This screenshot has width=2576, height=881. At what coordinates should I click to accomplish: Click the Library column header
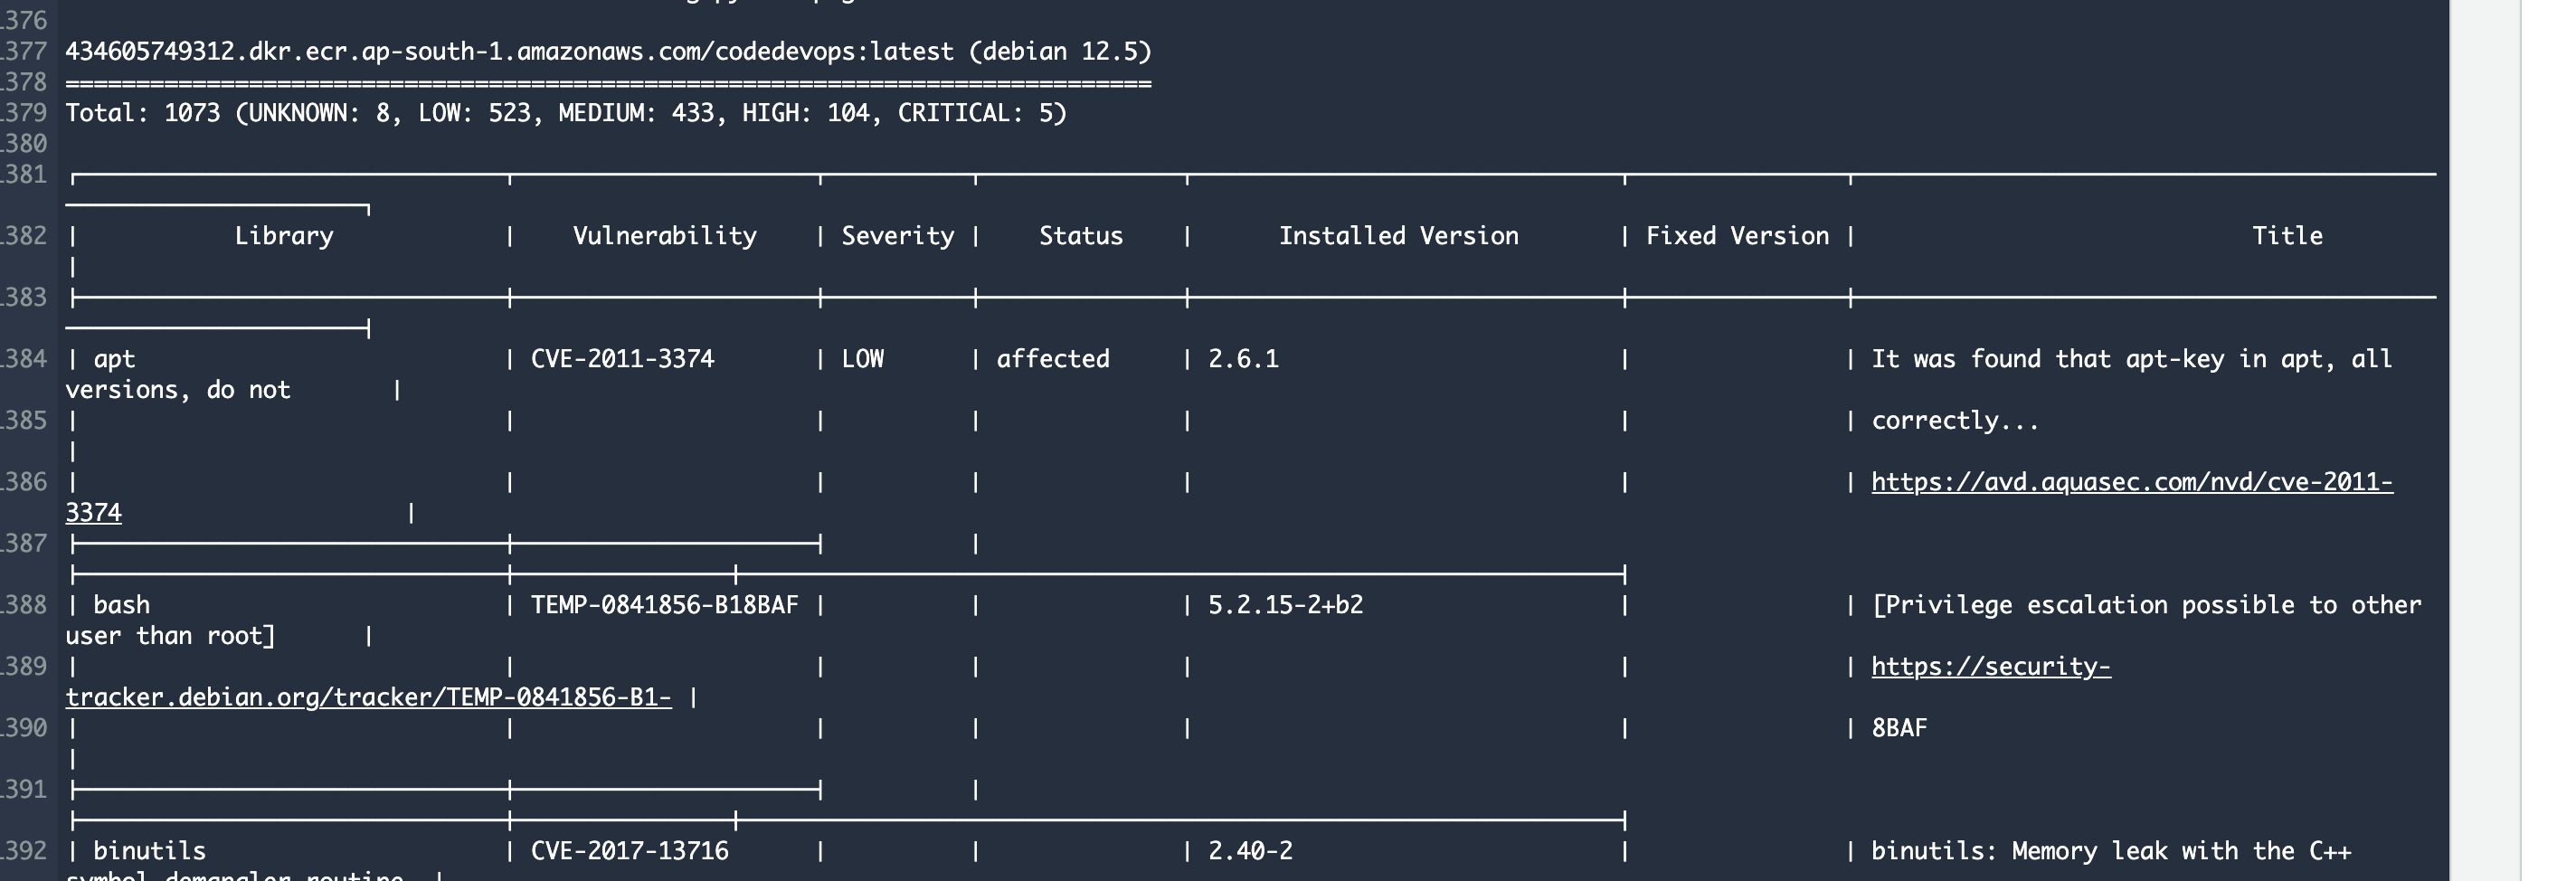pyautogui.click(x=284, y=236)
